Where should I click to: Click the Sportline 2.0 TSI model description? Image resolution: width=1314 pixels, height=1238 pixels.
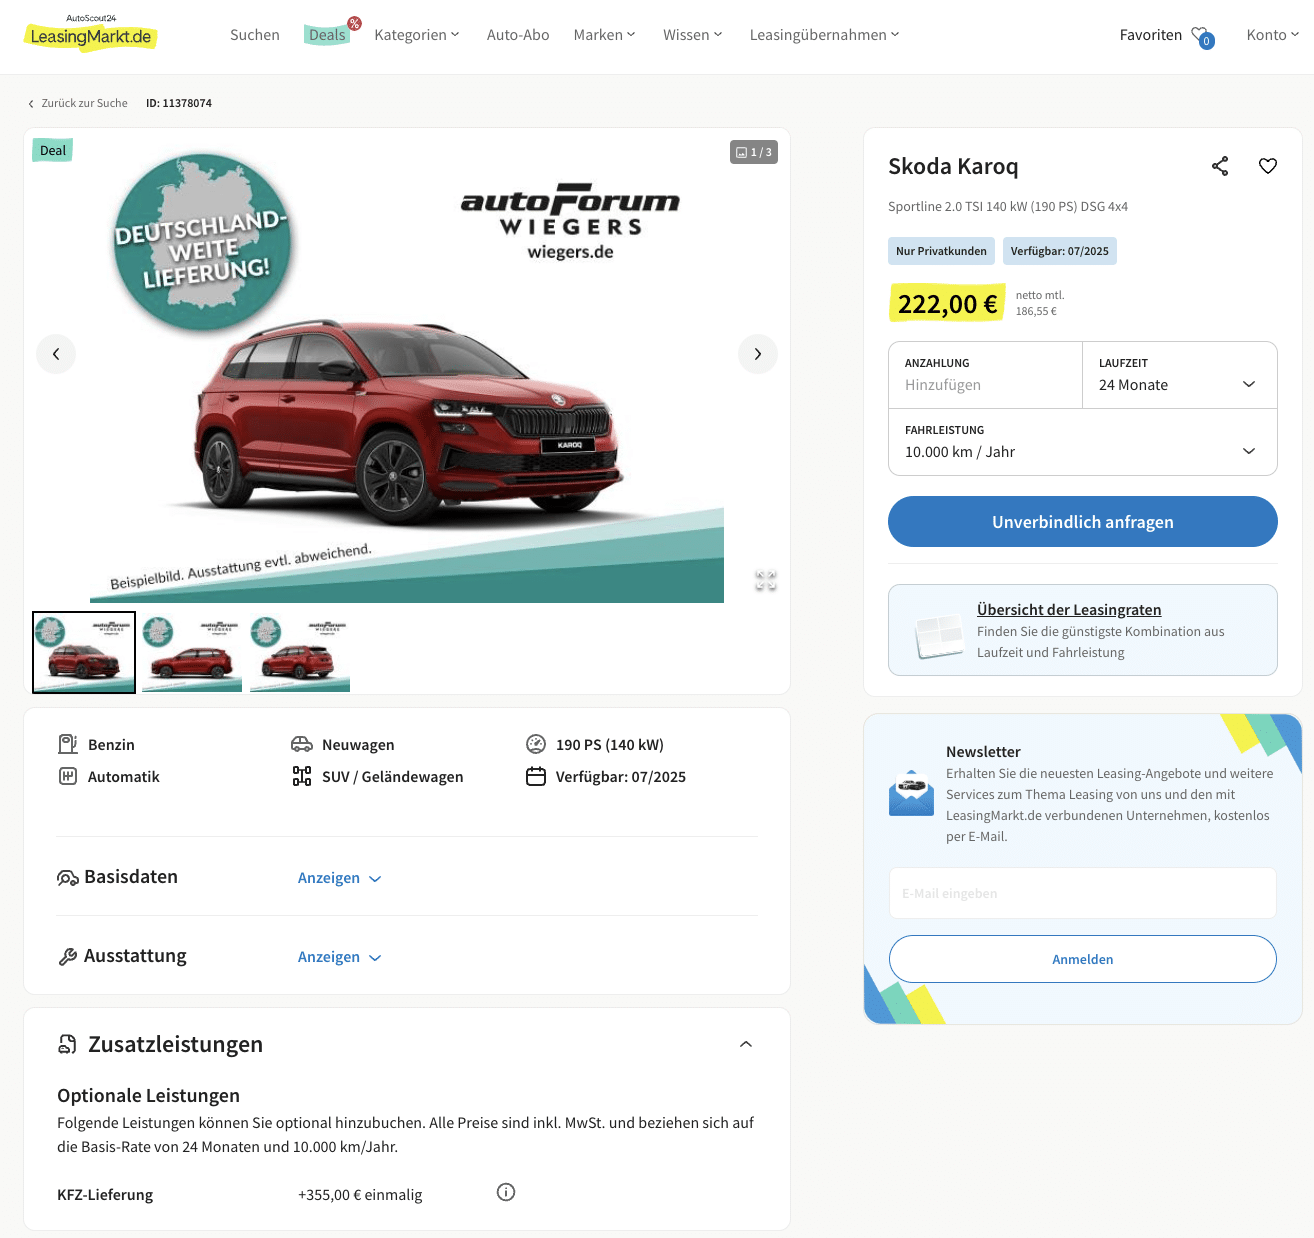point(1008,207)
